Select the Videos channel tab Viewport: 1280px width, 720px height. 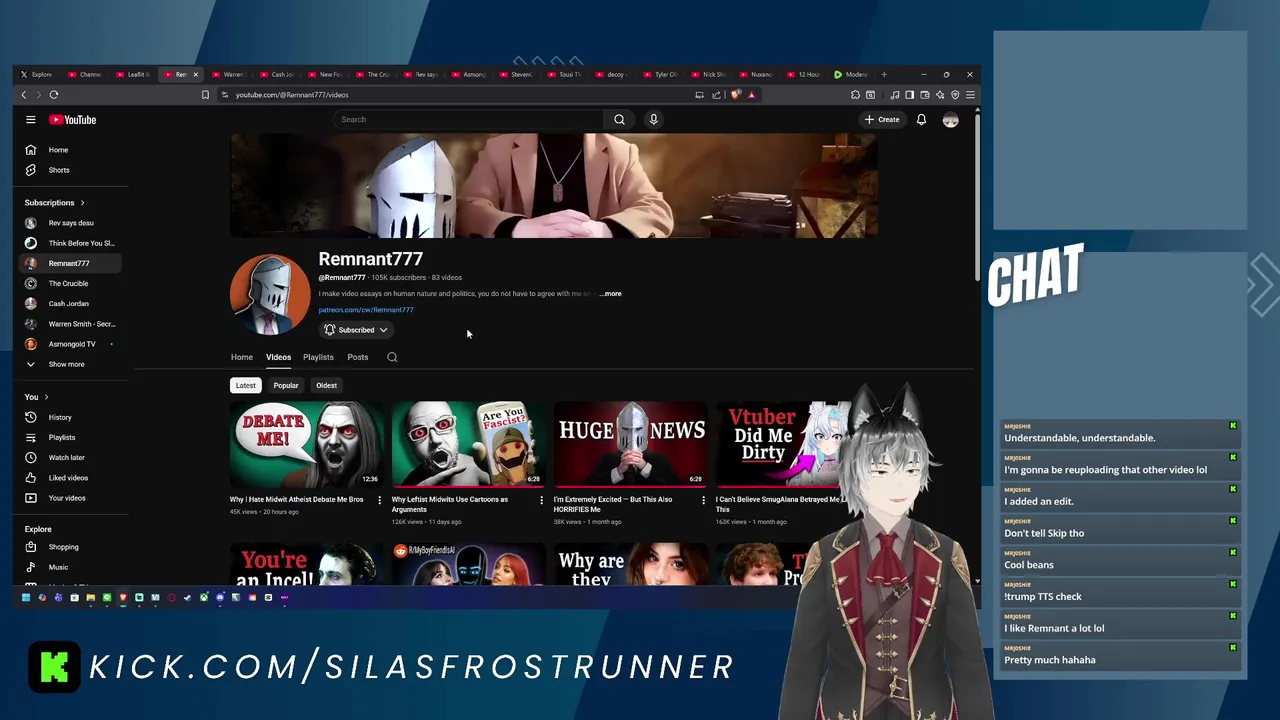pyautogui.click(x=278, y=357)
